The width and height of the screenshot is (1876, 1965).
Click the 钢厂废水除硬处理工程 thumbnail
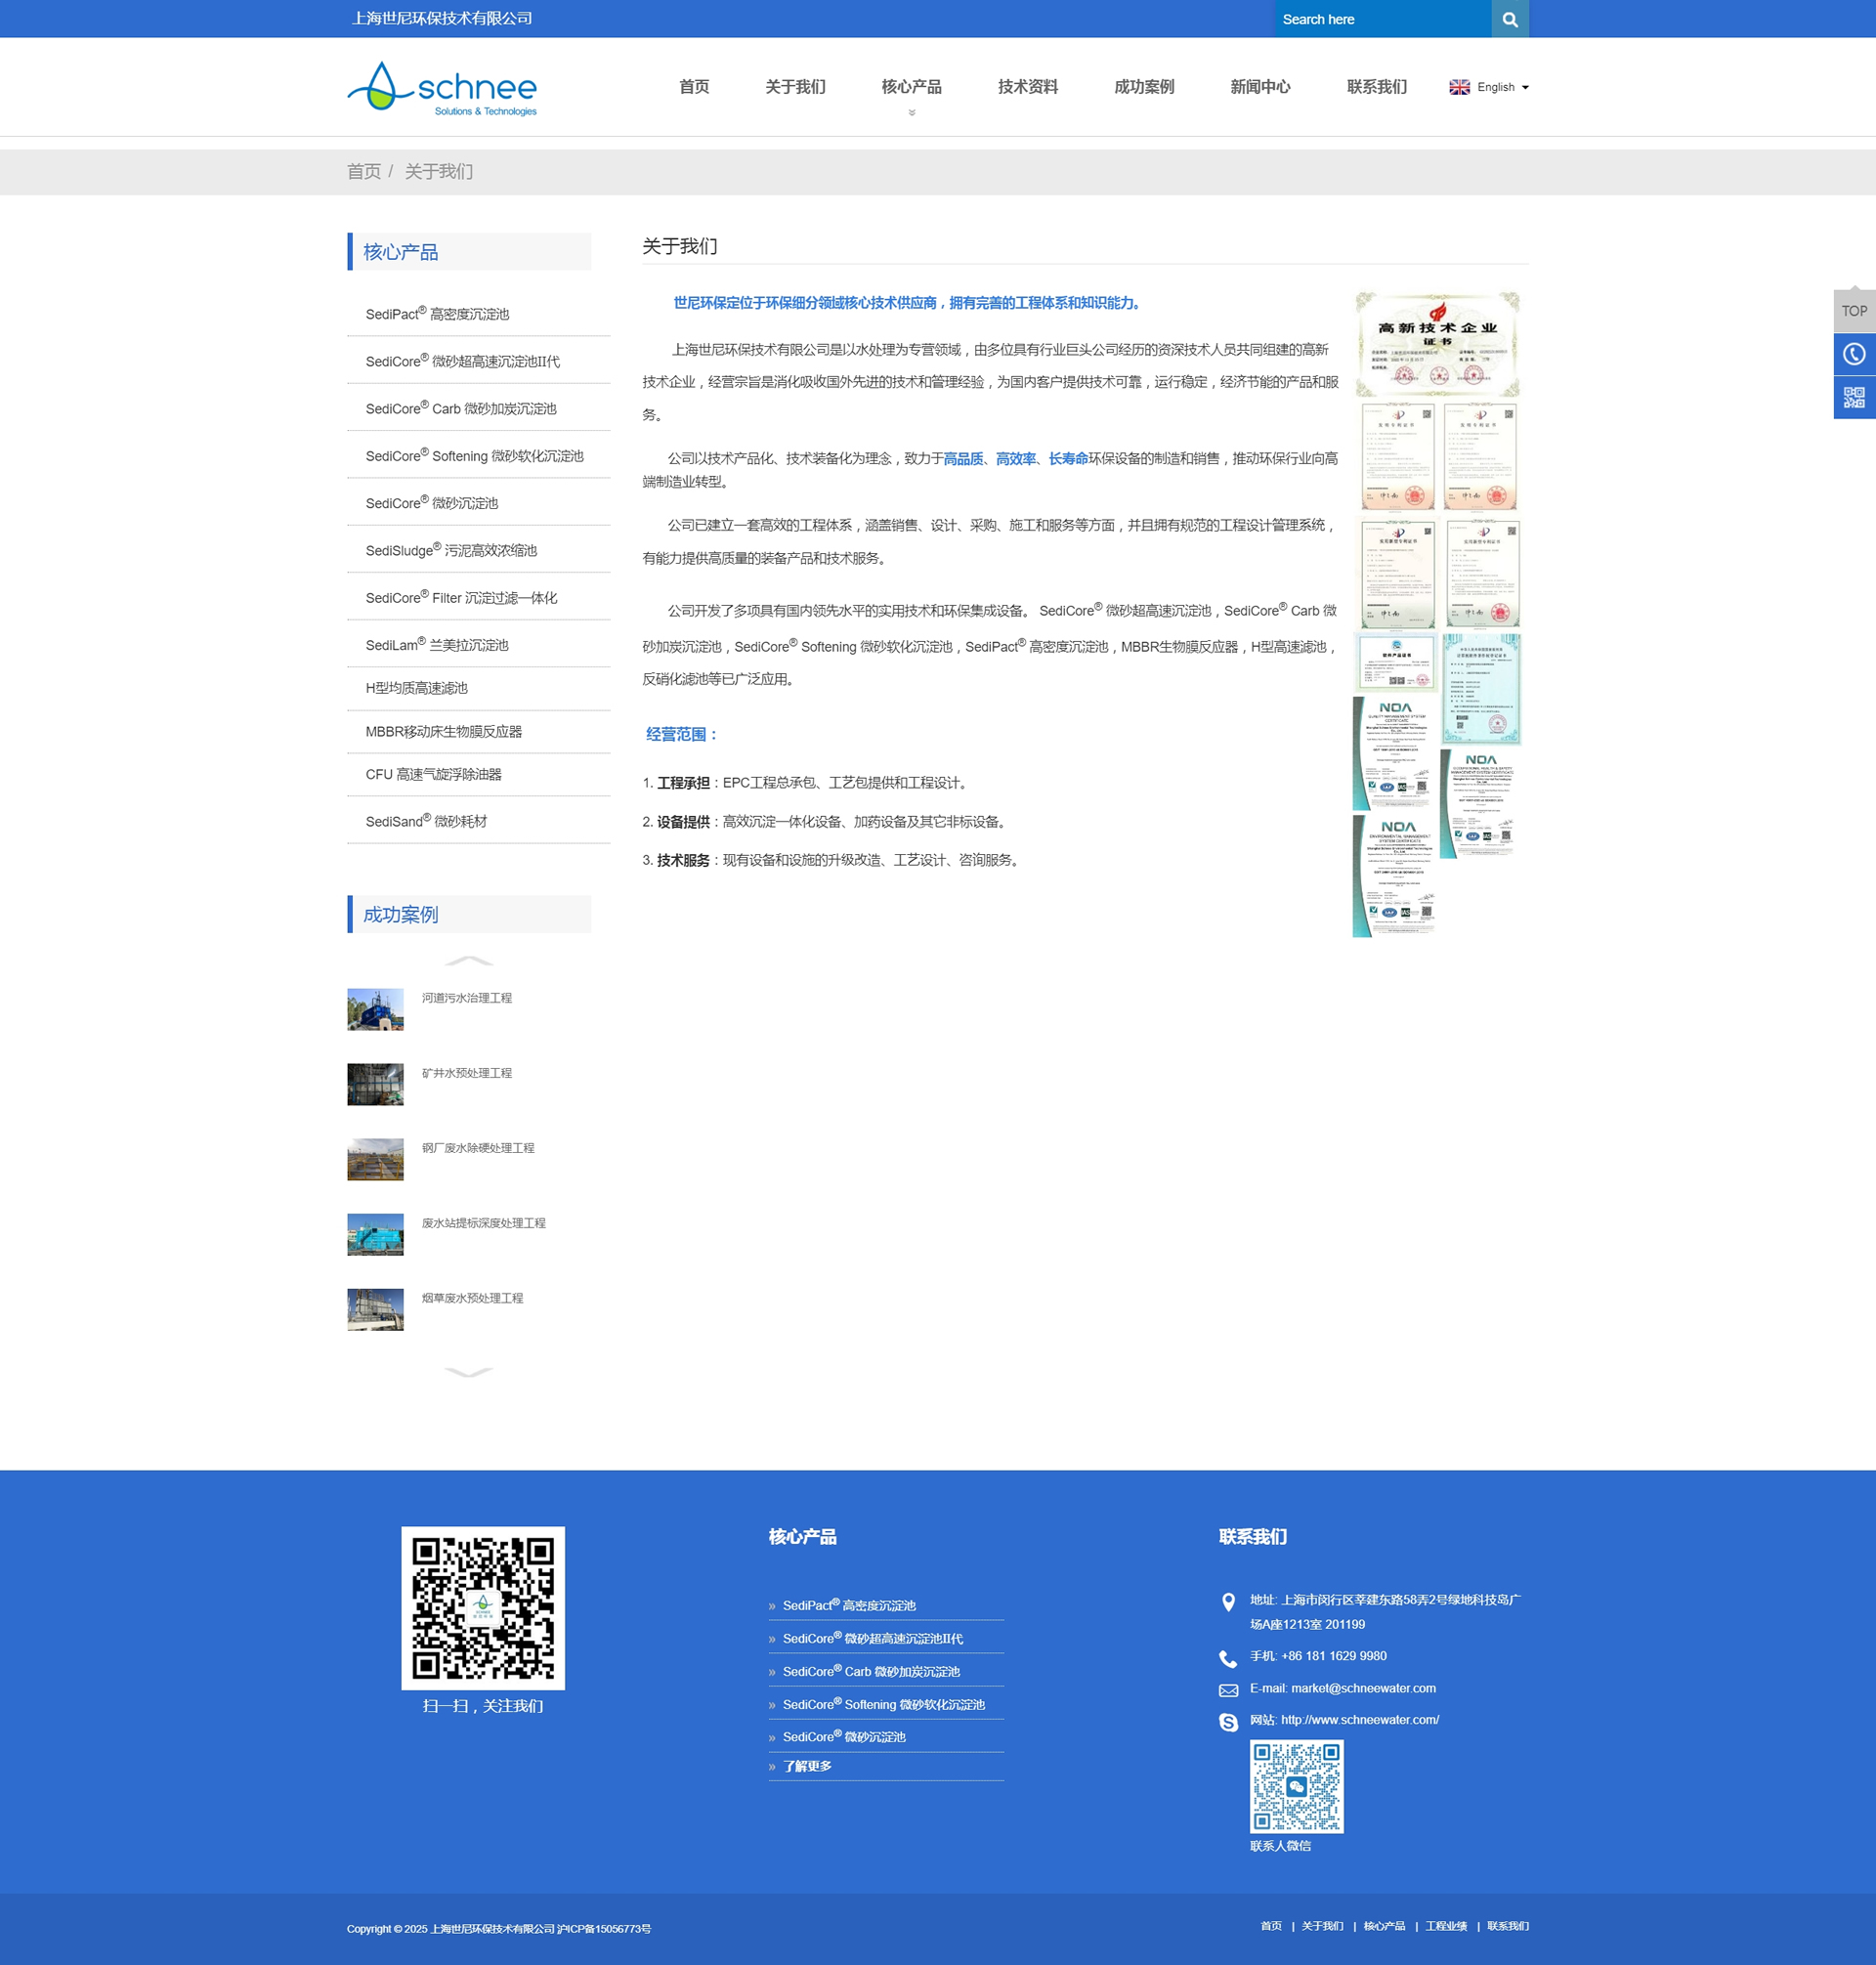click(x=375, y=1159)
